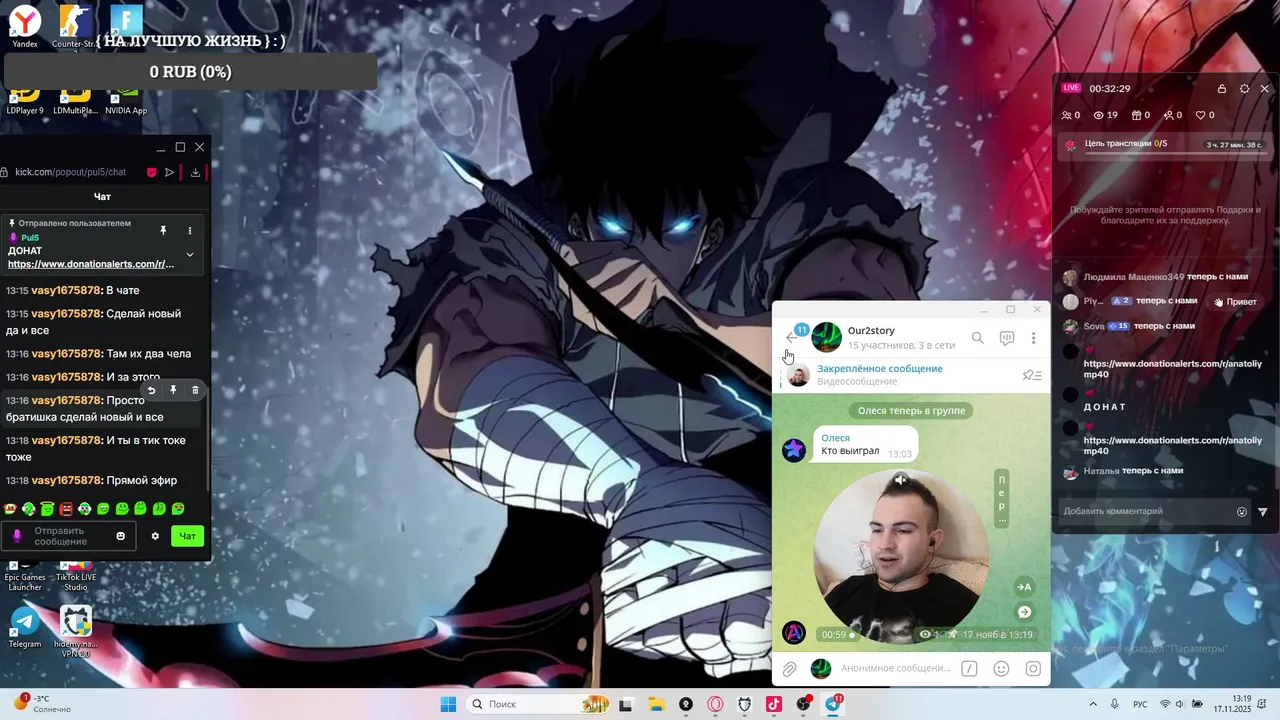View TikTok LIVE likes counter
The width and height of the screenshot is (1280, 720).
pyautogui.click(x=1205, y=115)
